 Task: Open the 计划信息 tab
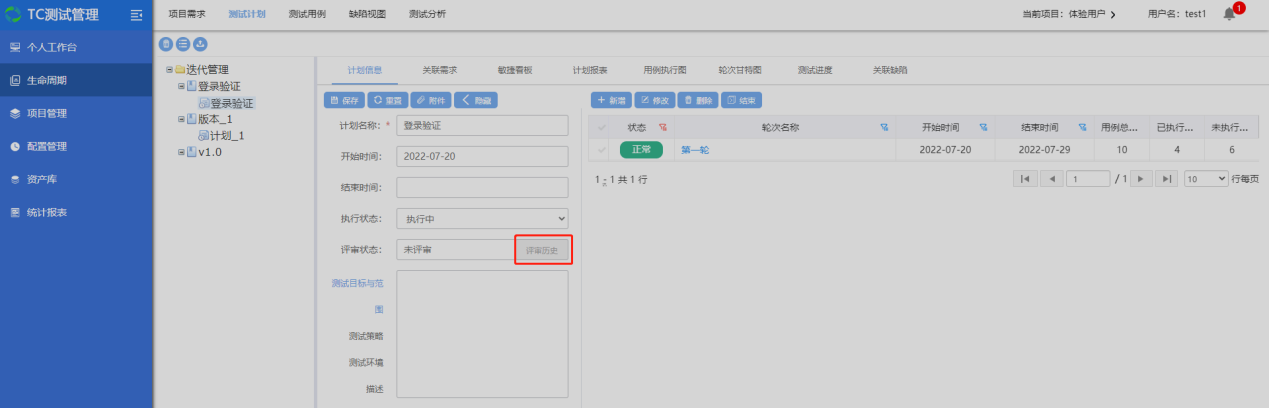[x=364, y=70]
